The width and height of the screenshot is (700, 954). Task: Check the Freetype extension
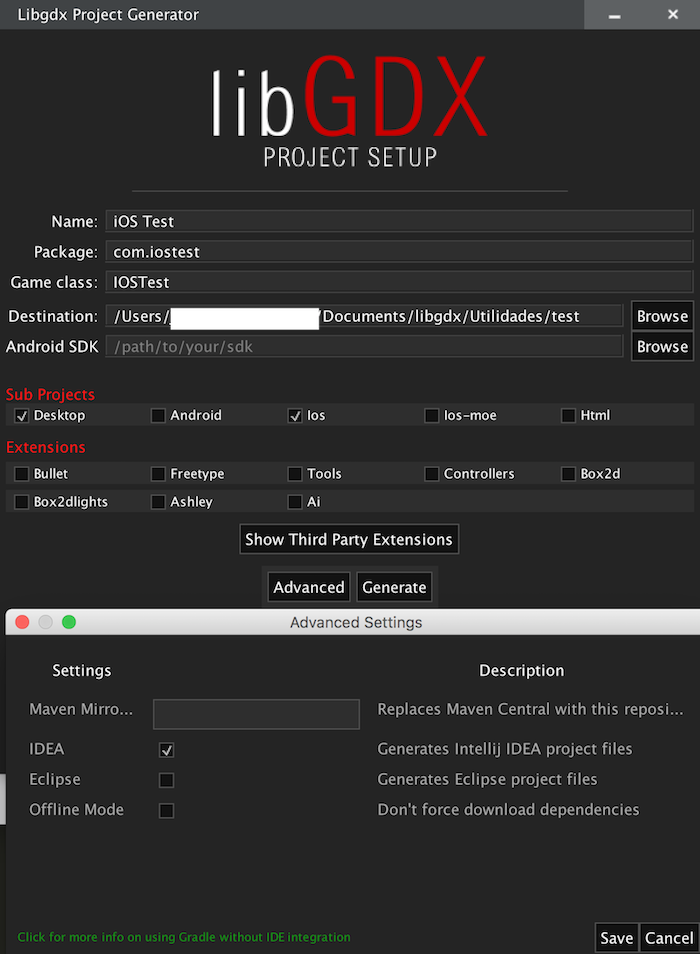click(158, 474)
